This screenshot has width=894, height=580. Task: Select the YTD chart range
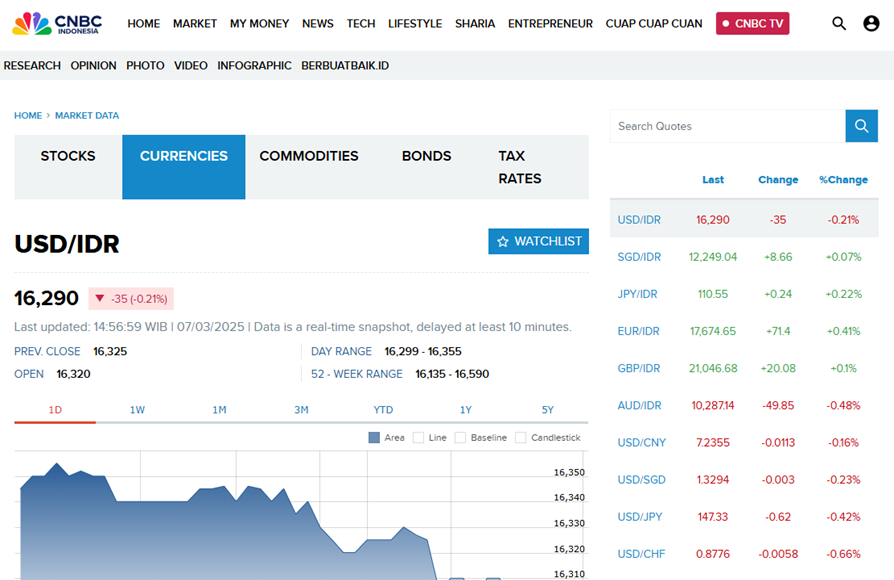click(x=383, y=410)
